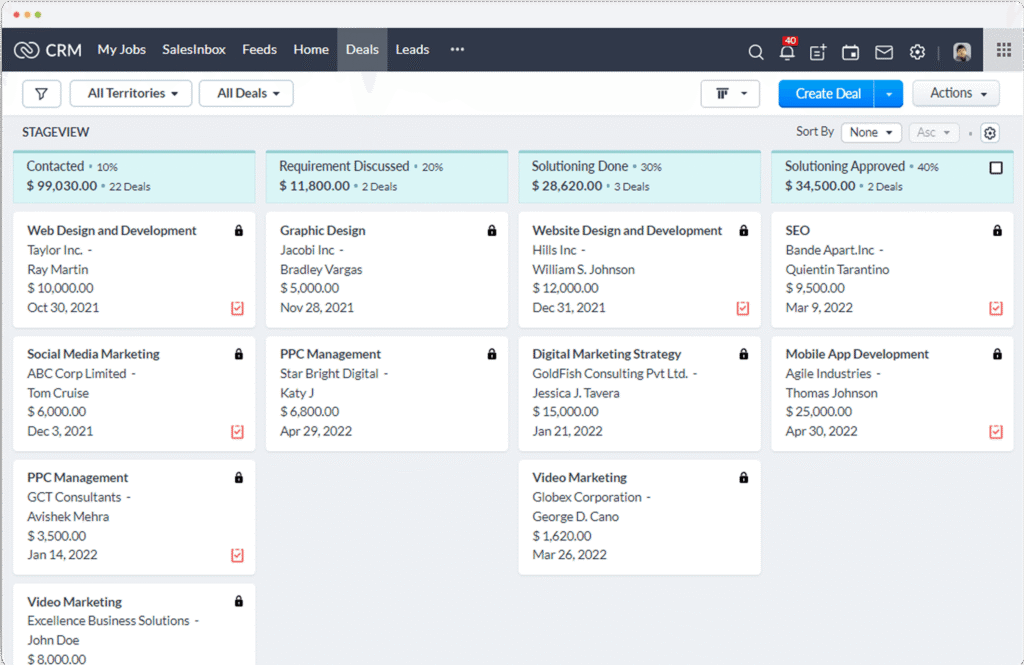Click account GoldFish Consulting Pvt Ltd.

610,374
